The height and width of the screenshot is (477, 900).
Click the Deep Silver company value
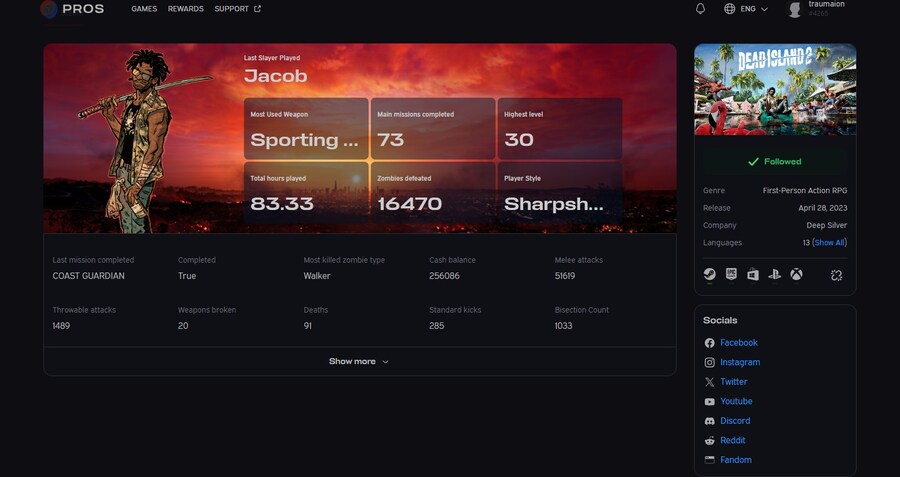point(827,226)
